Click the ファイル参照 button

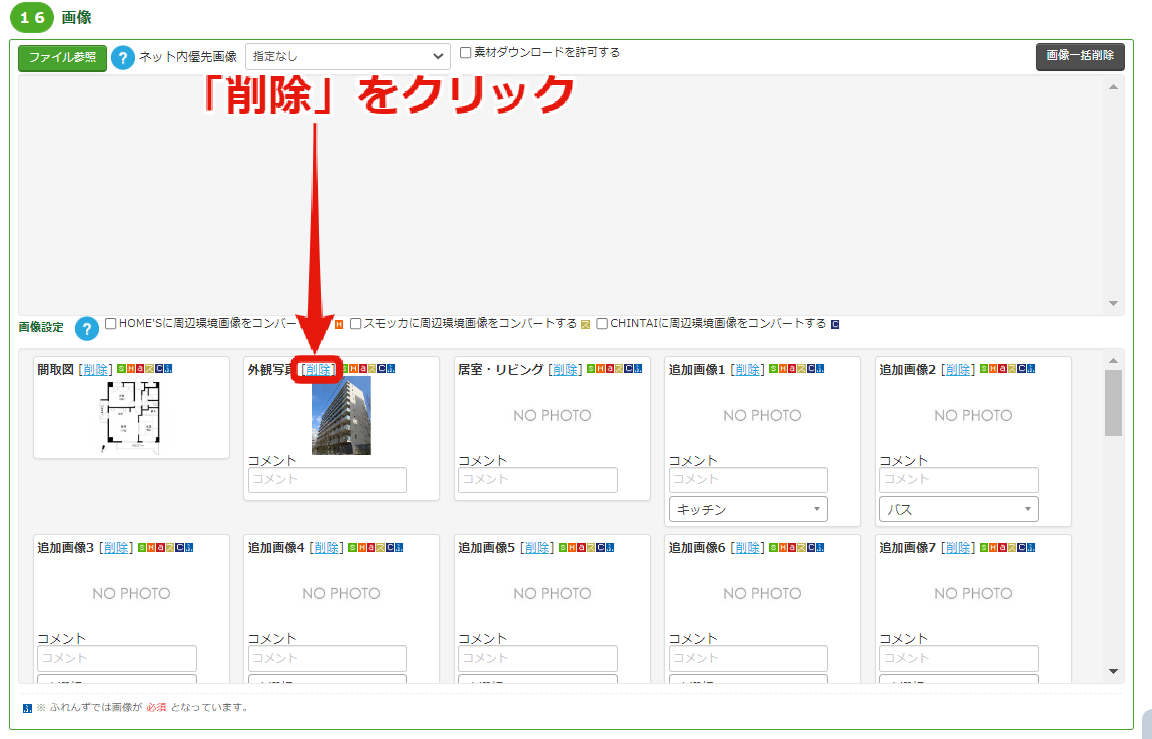point(62,57)
